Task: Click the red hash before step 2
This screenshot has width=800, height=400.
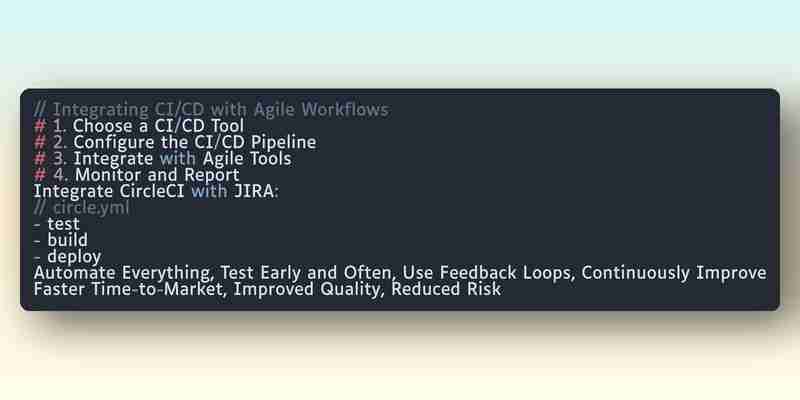Action: pyautogui.click(x=40, y=142)
